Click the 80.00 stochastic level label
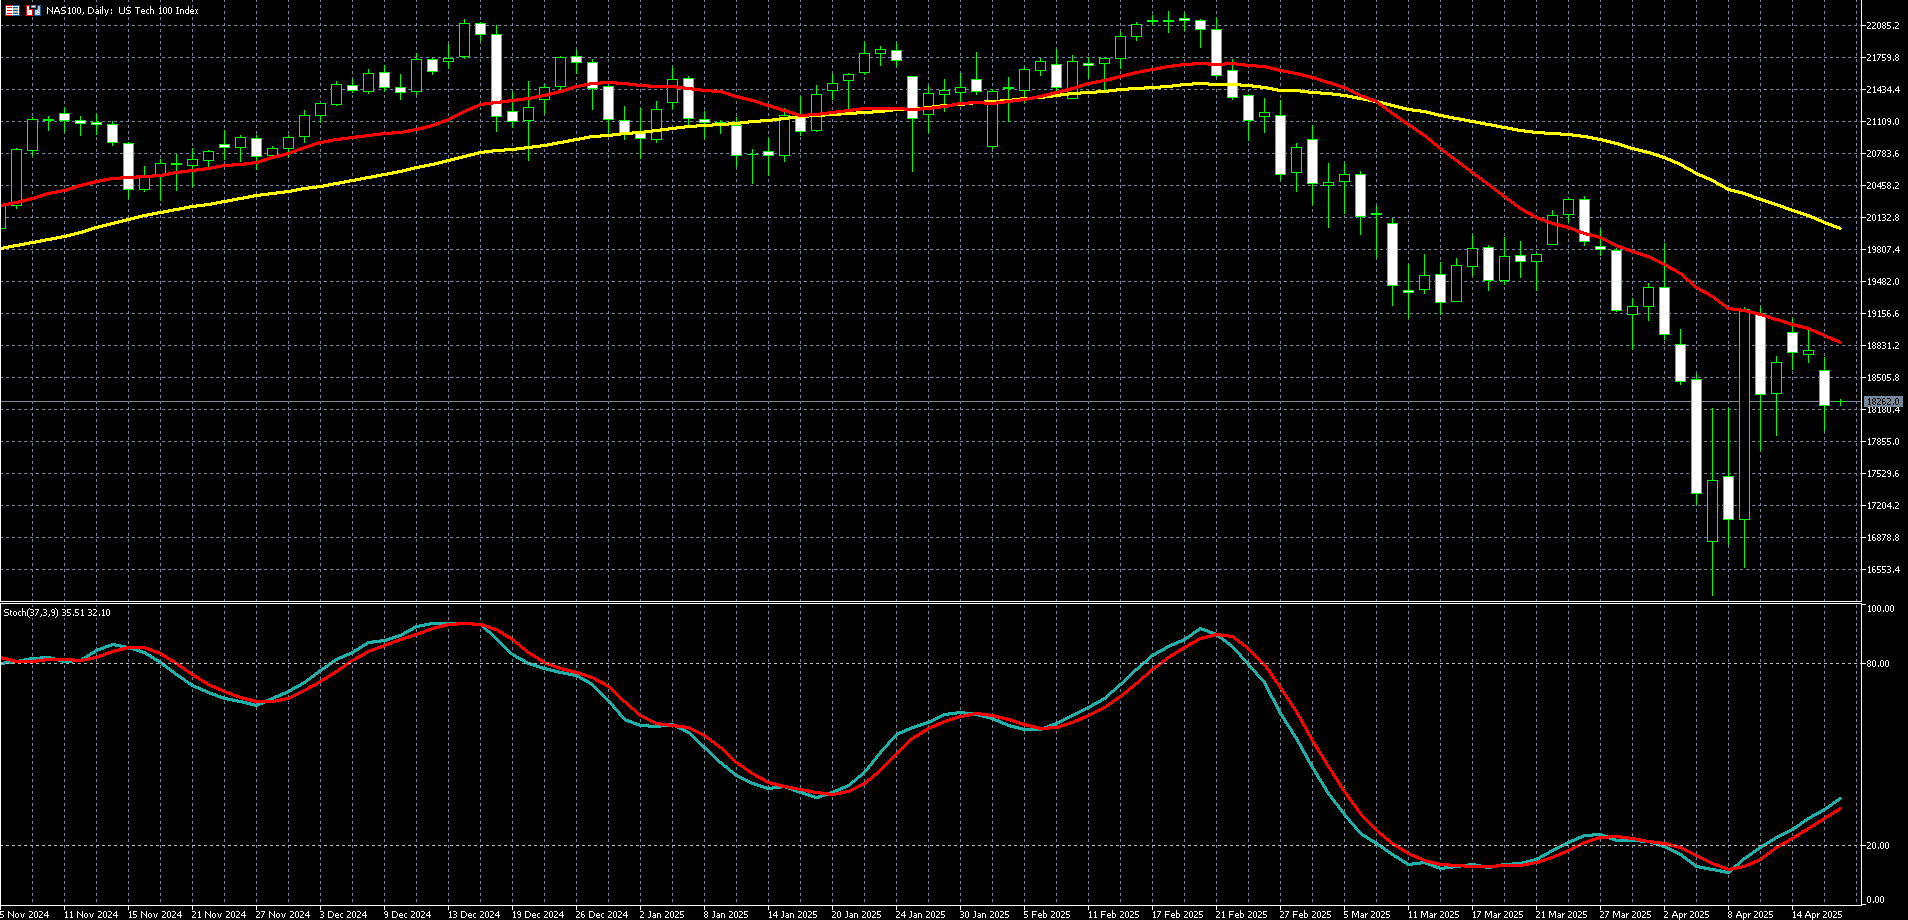This screenshot has width=1908, height=920. (x=1879, y=664)
